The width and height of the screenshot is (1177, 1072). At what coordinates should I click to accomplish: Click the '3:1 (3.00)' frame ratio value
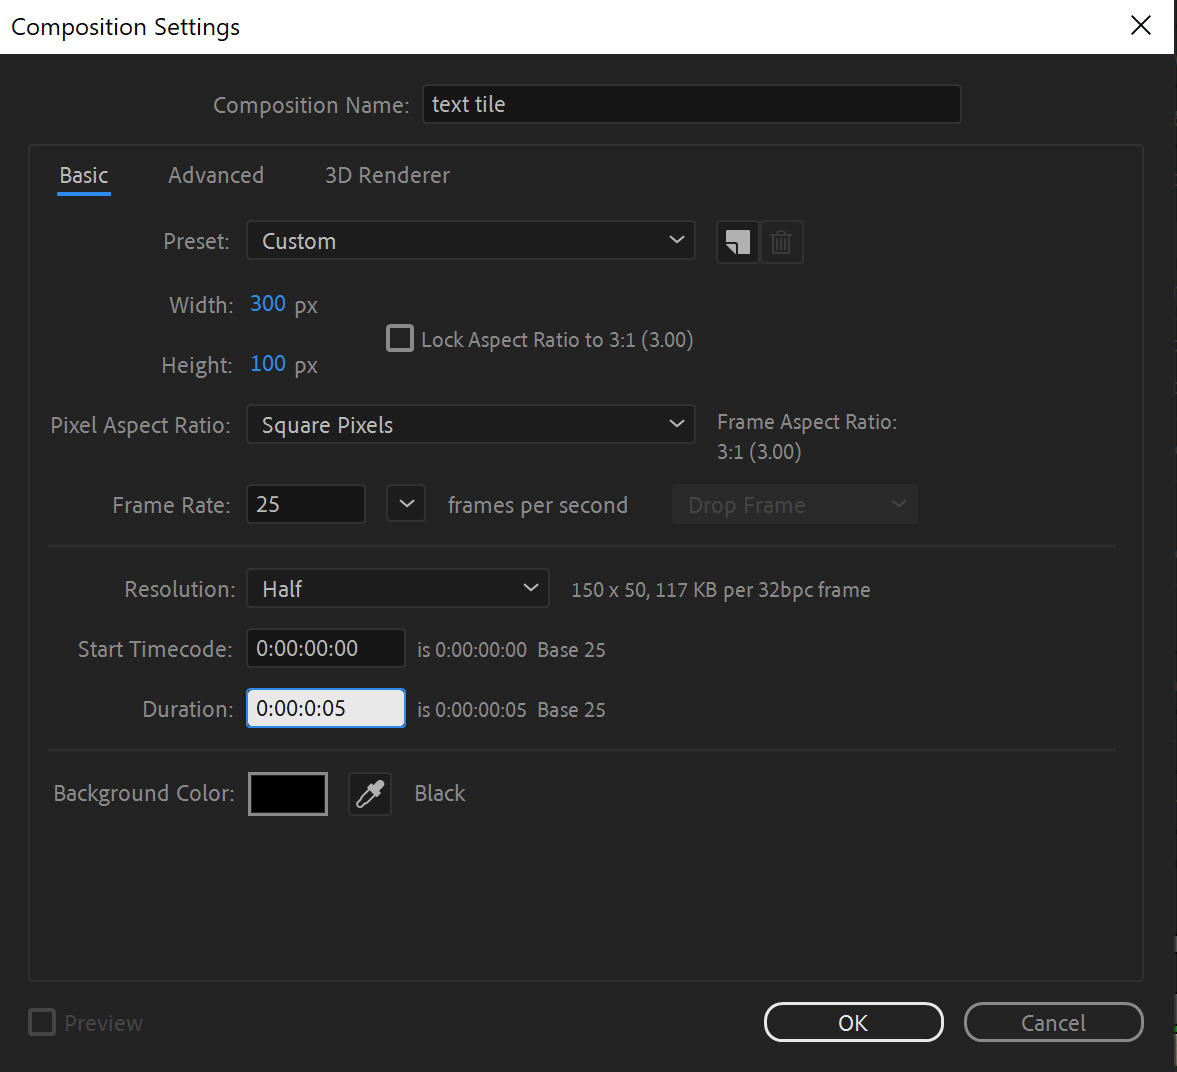[759, 452]
